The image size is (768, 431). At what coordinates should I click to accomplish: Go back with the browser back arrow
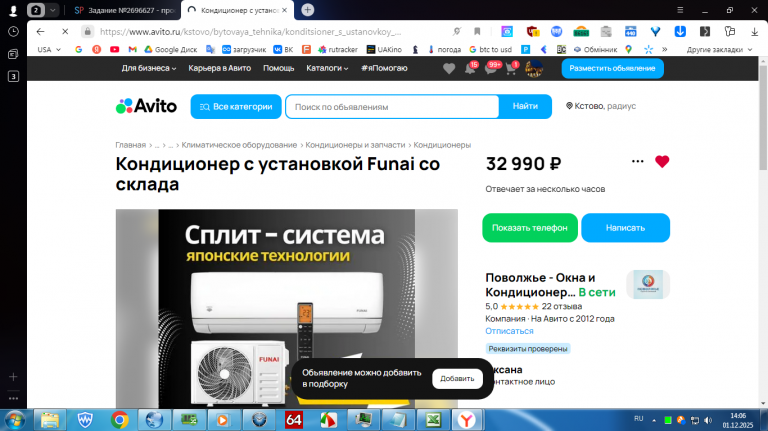(40, 31)
